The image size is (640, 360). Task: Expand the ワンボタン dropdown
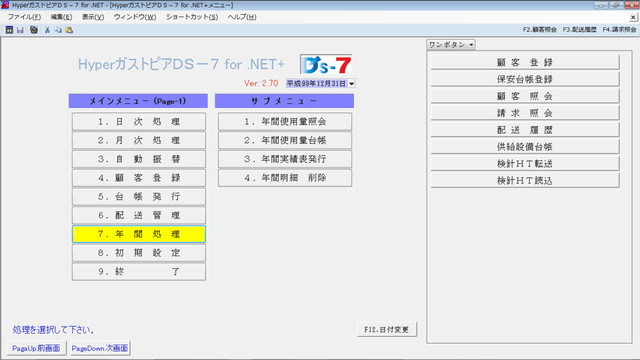click(451, 44)
